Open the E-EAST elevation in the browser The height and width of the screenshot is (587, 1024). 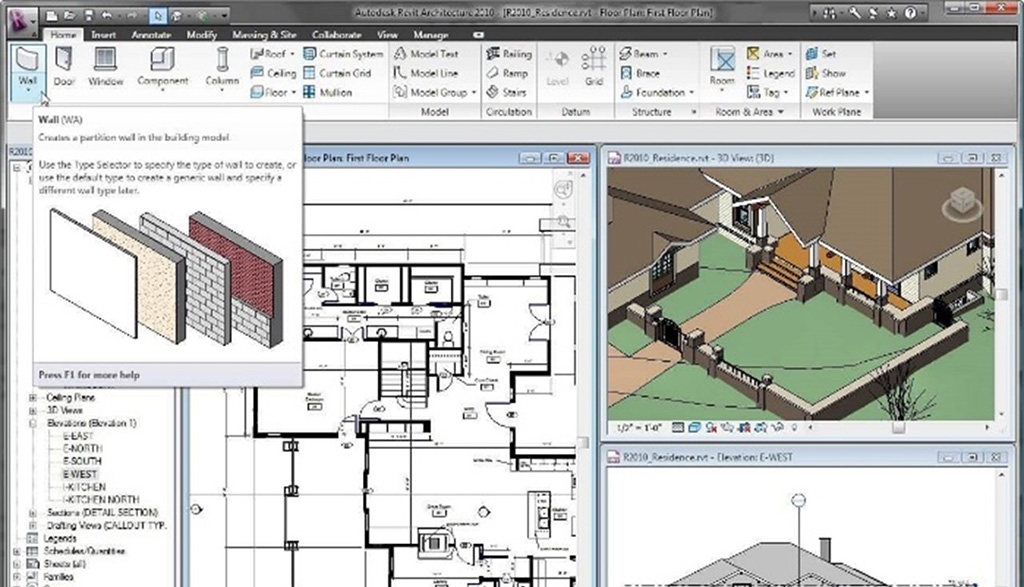coord(78,436)
